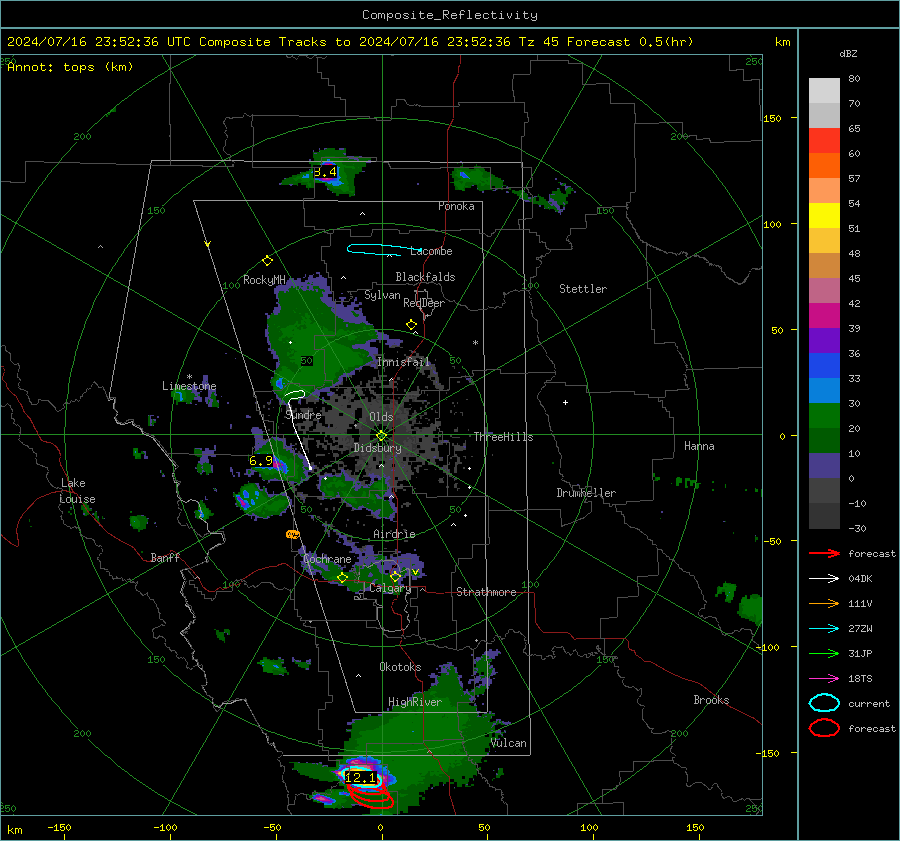Click the 12.1 km storm top label
This screenshot has height=841, width=900.
[360, 778]
